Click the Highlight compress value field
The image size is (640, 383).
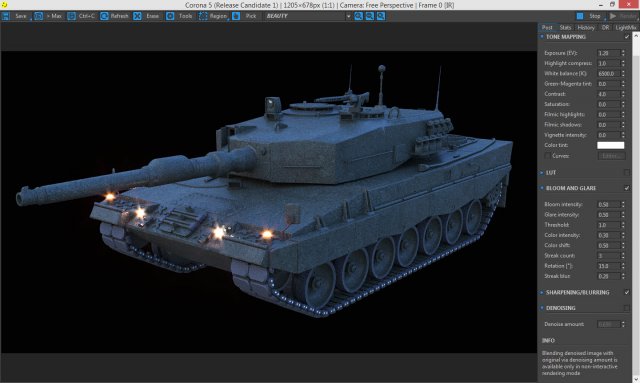click(609, 63)
